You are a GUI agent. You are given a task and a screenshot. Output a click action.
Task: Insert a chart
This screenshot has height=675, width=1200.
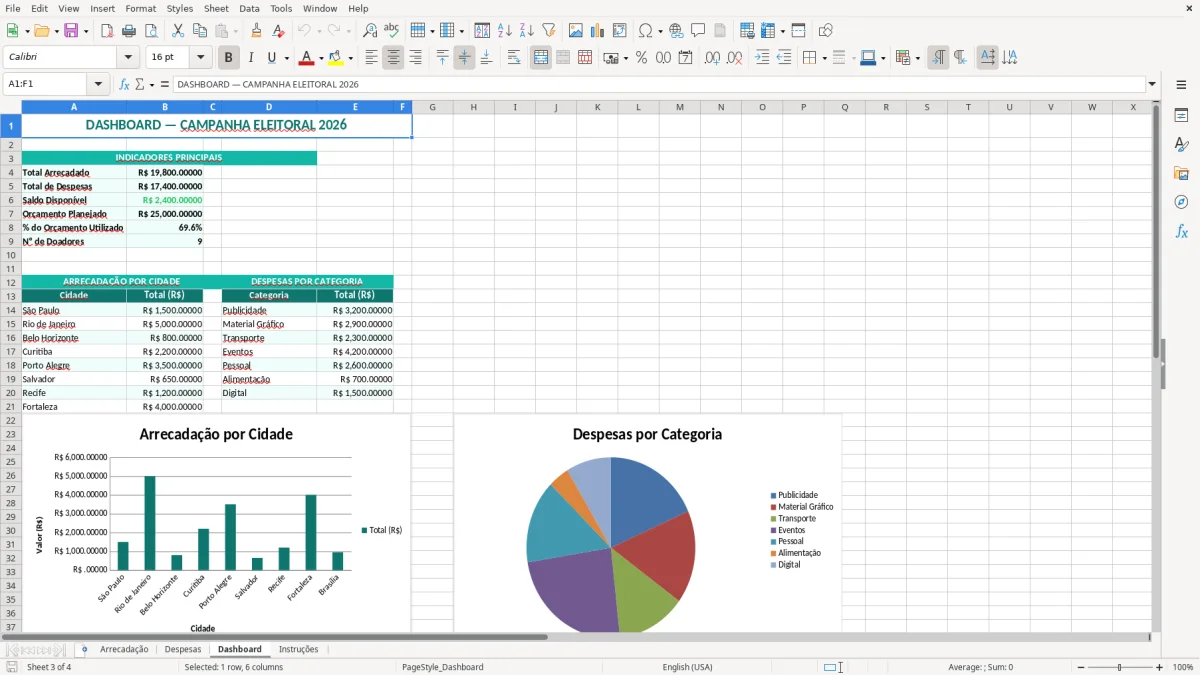pos(597,31)
